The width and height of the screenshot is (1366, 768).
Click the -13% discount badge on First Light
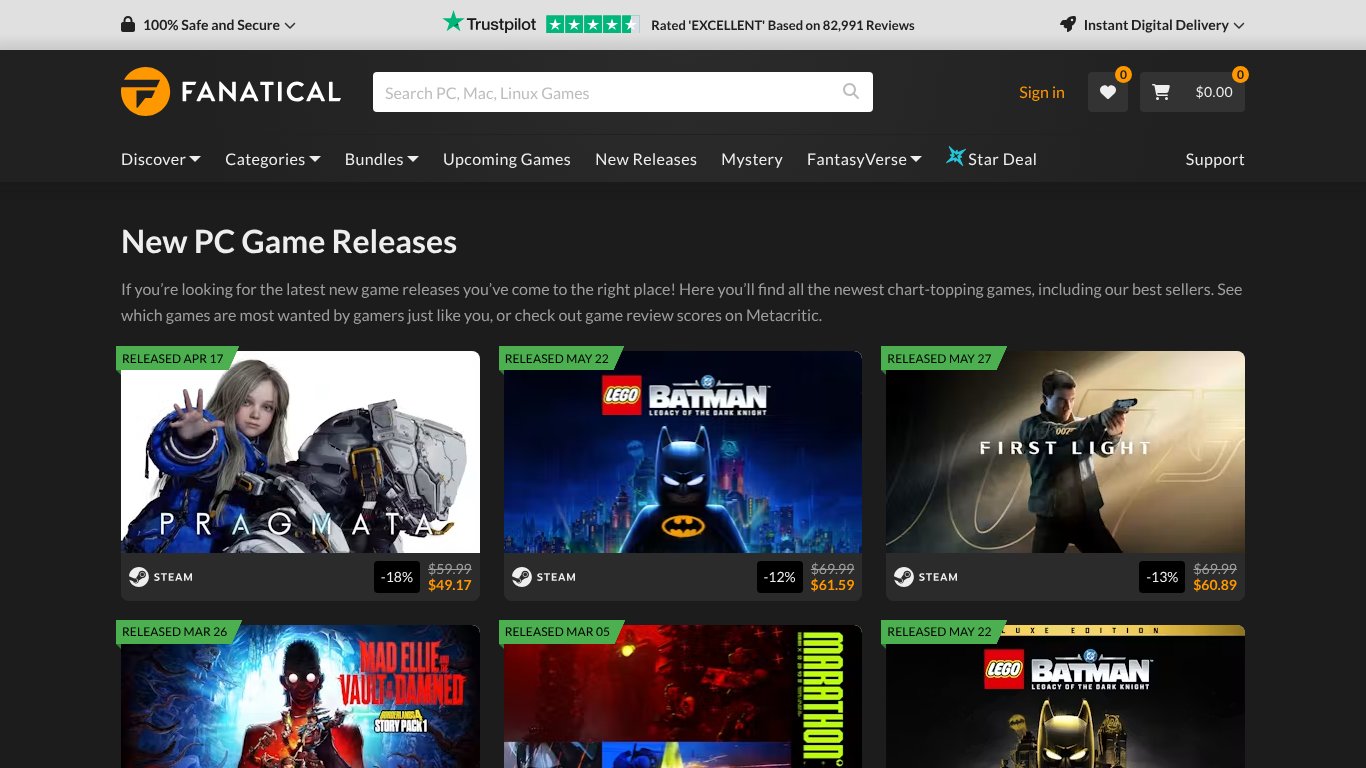tap(1162, 577)
